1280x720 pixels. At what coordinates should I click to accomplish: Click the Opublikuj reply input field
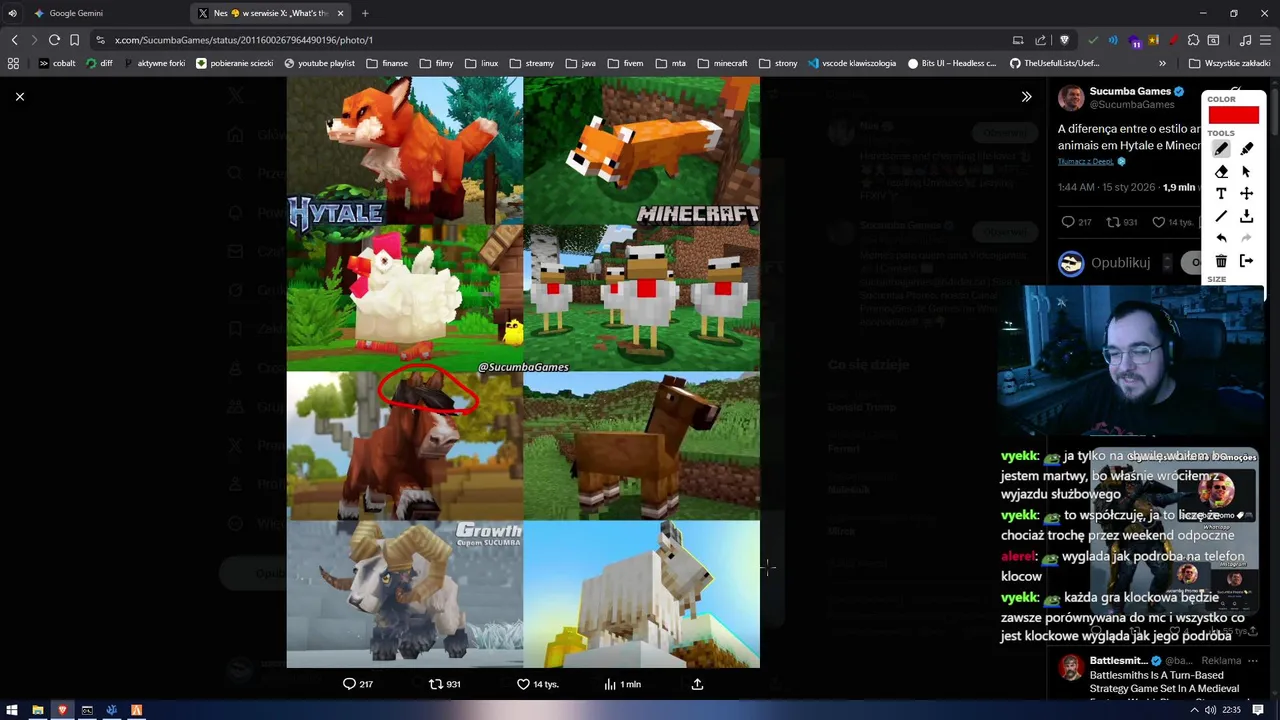tap(1120, 263)
